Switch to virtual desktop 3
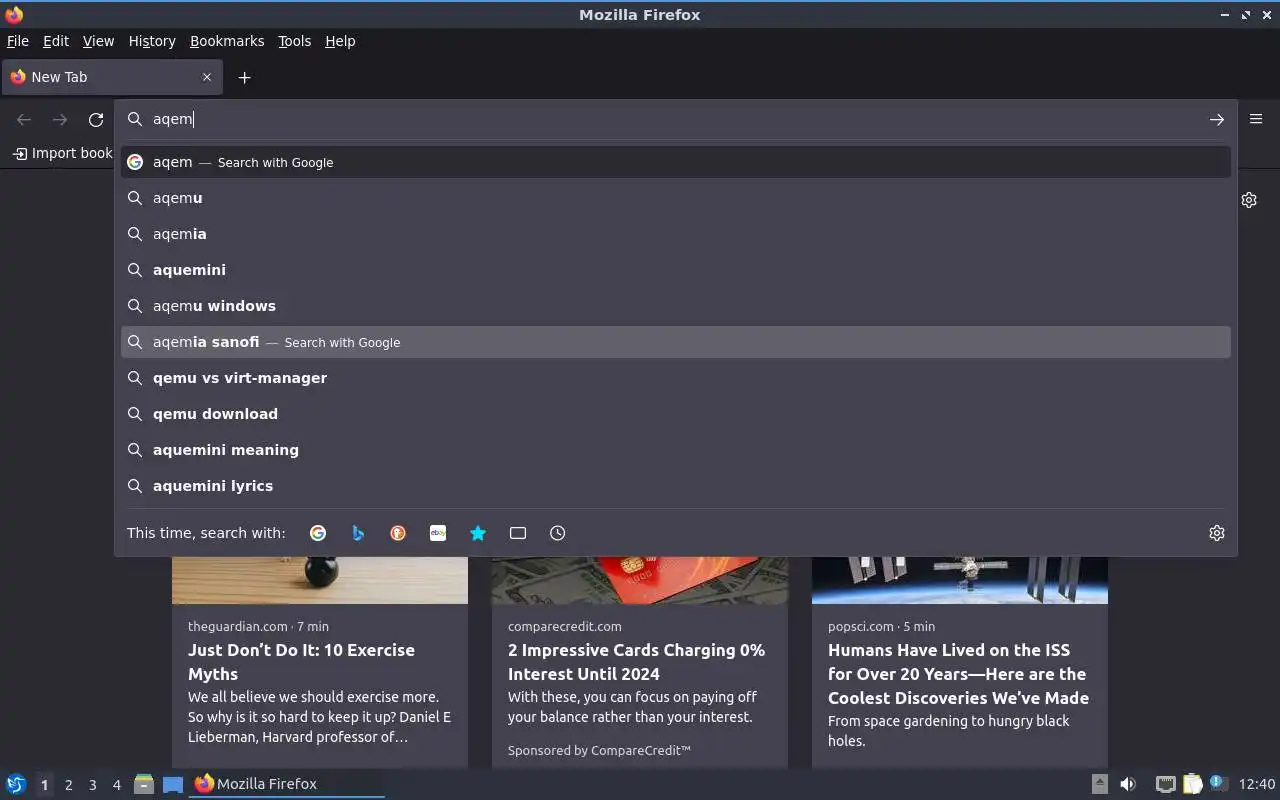Screen dimensions: 1280x800 pos(92,785)
